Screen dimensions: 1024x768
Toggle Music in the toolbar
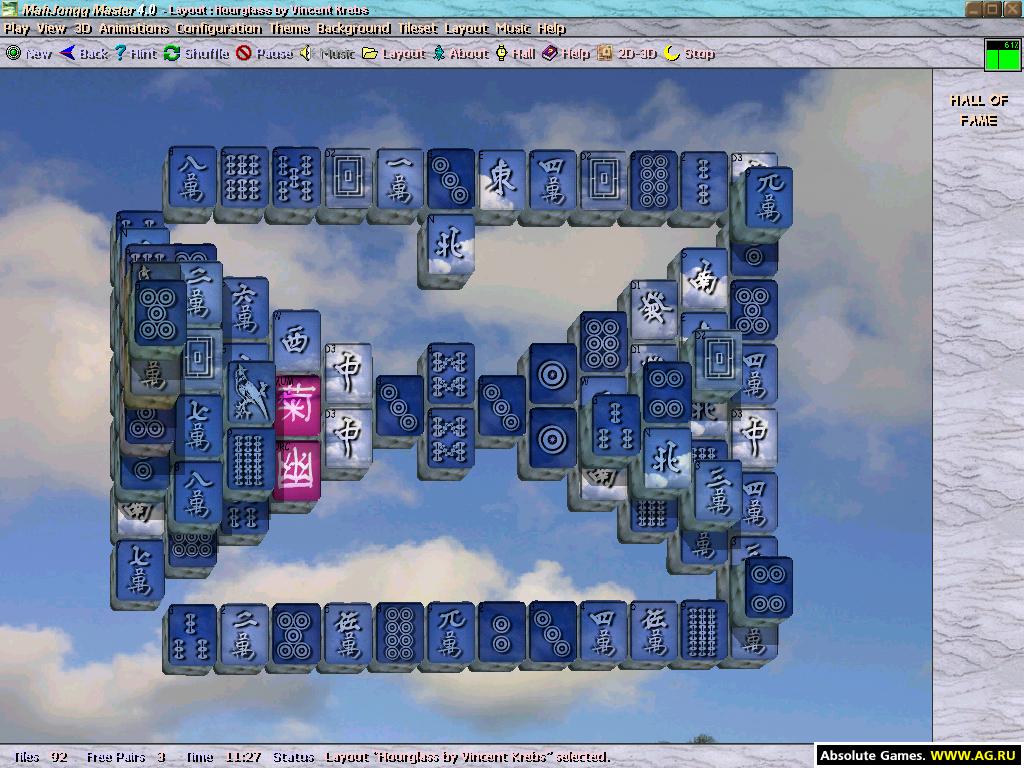[x=327, y=54]
